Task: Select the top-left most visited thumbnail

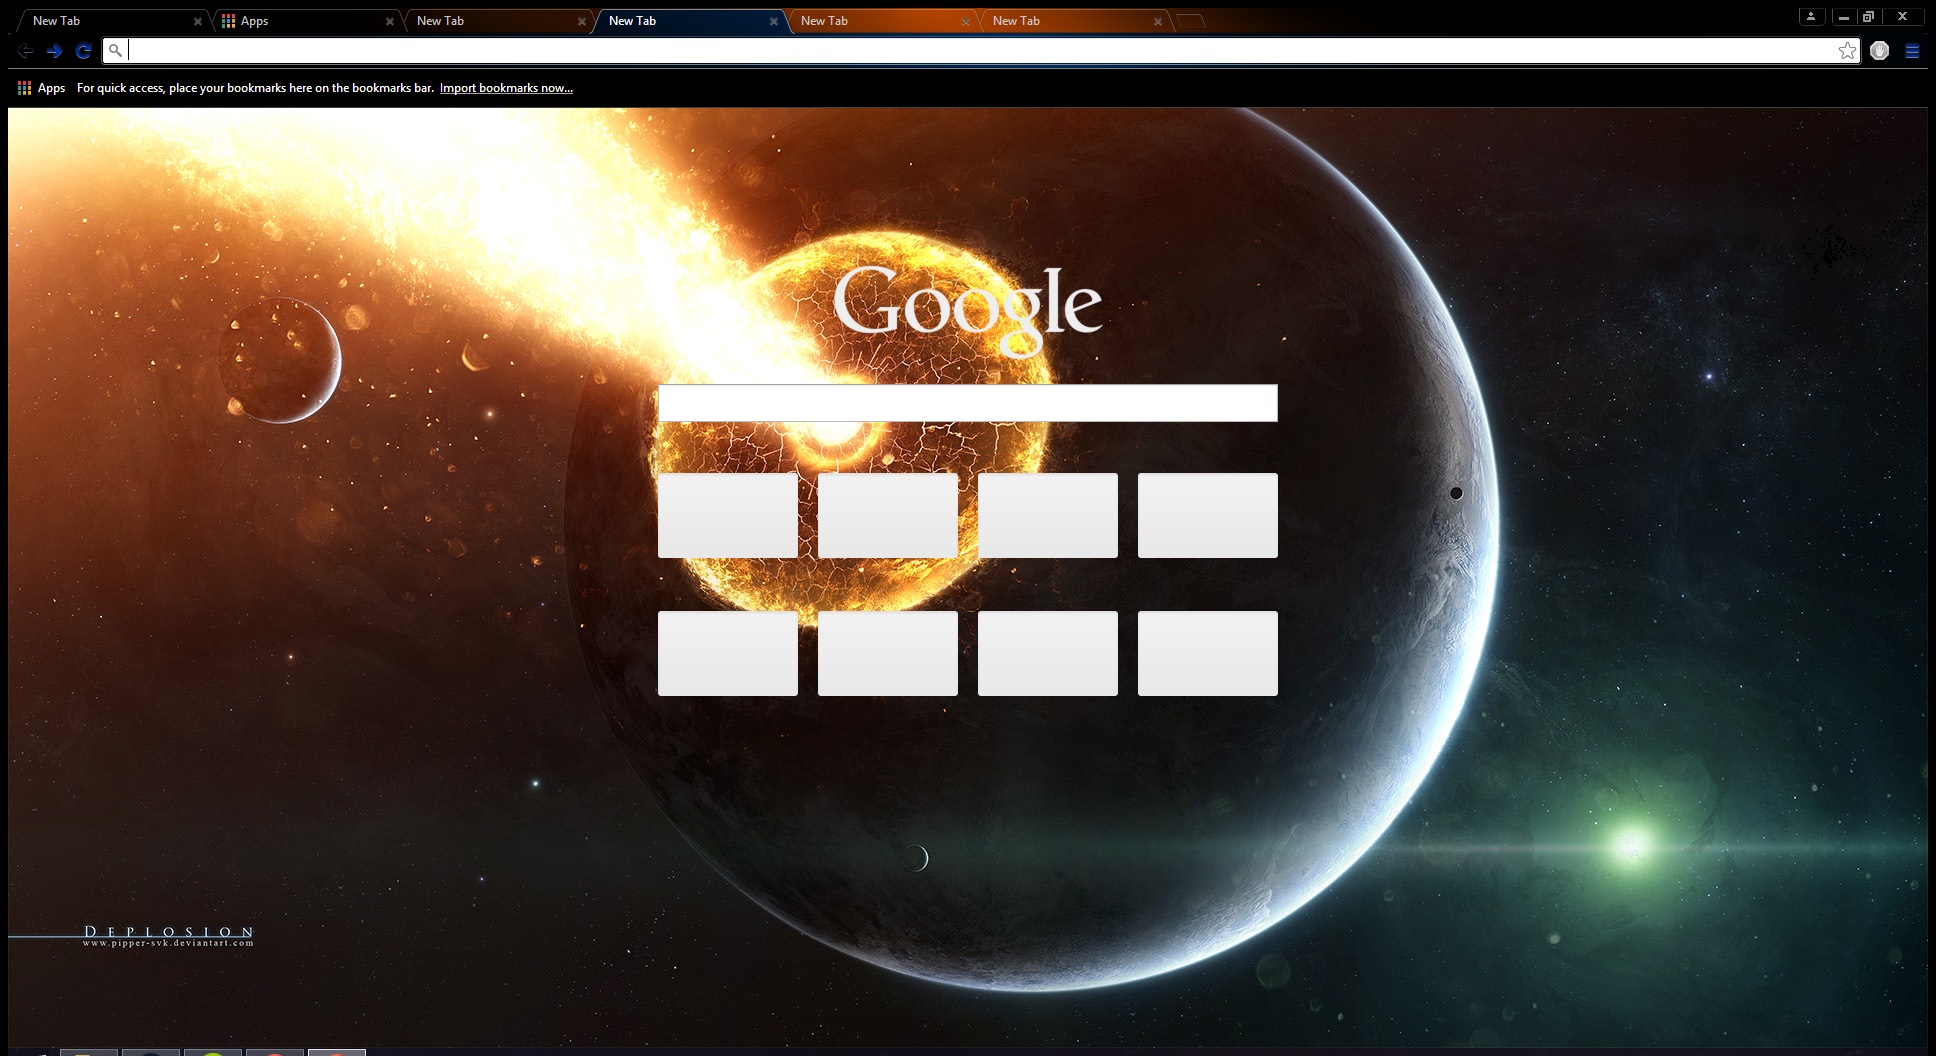Action: 727,515
